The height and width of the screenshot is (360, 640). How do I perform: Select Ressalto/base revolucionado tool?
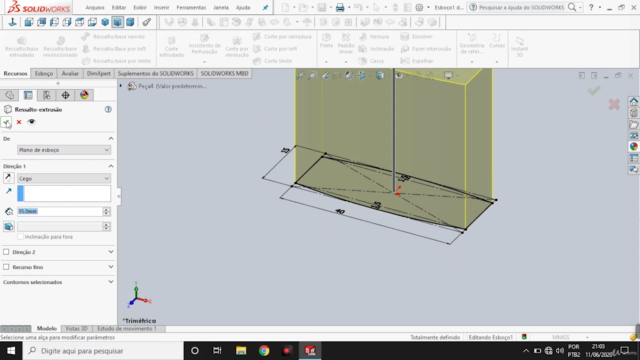click(60, 47)
